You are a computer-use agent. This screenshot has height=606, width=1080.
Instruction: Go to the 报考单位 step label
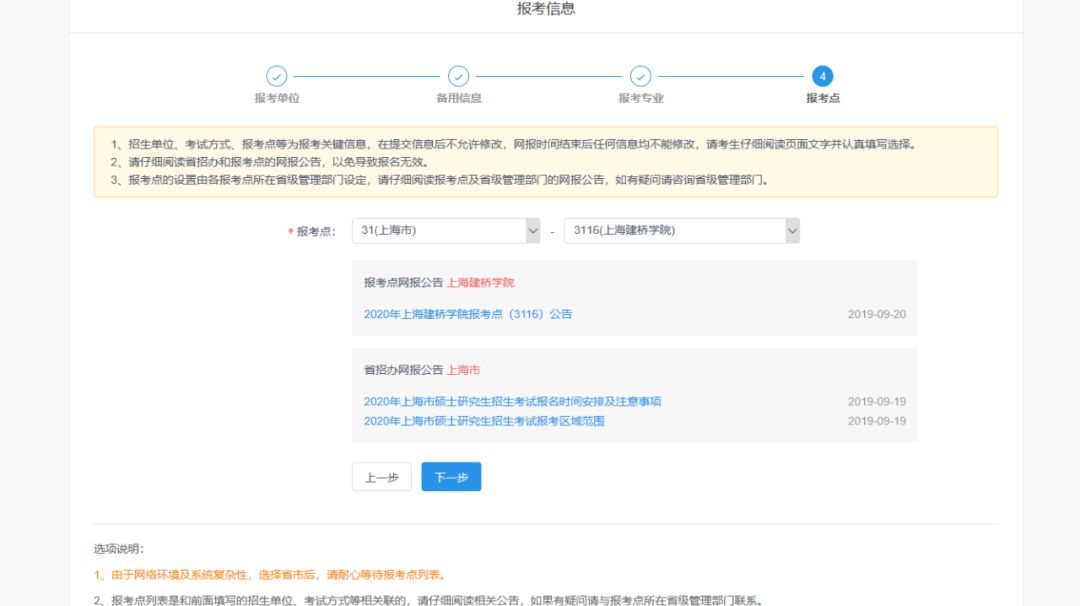277,98
